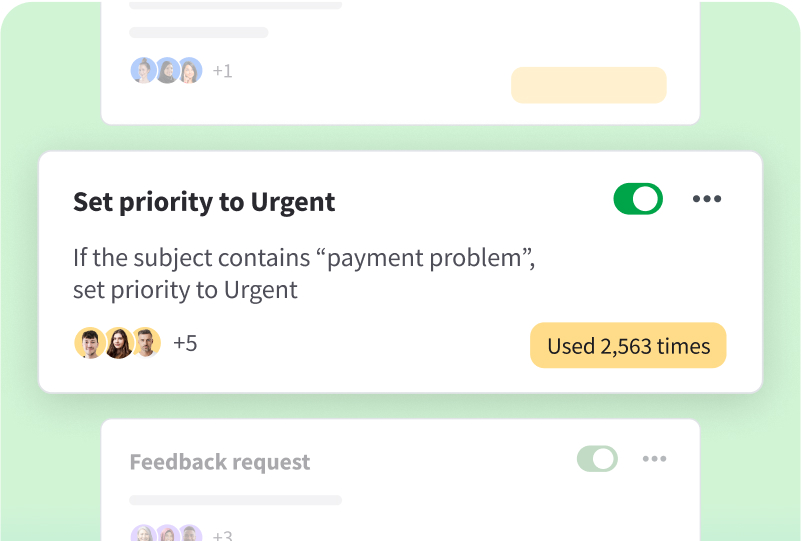Open the Feedback request more options menu
Screen dimensions: 801x541
point(654,459)
